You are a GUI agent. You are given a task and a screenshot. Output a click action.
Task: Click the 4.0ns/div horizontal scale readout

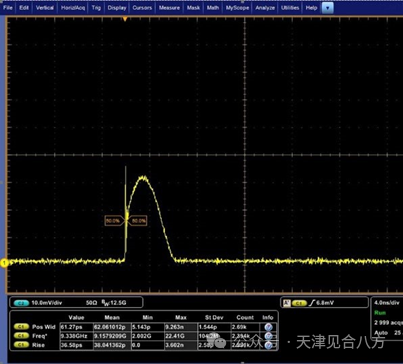[387, 303]
